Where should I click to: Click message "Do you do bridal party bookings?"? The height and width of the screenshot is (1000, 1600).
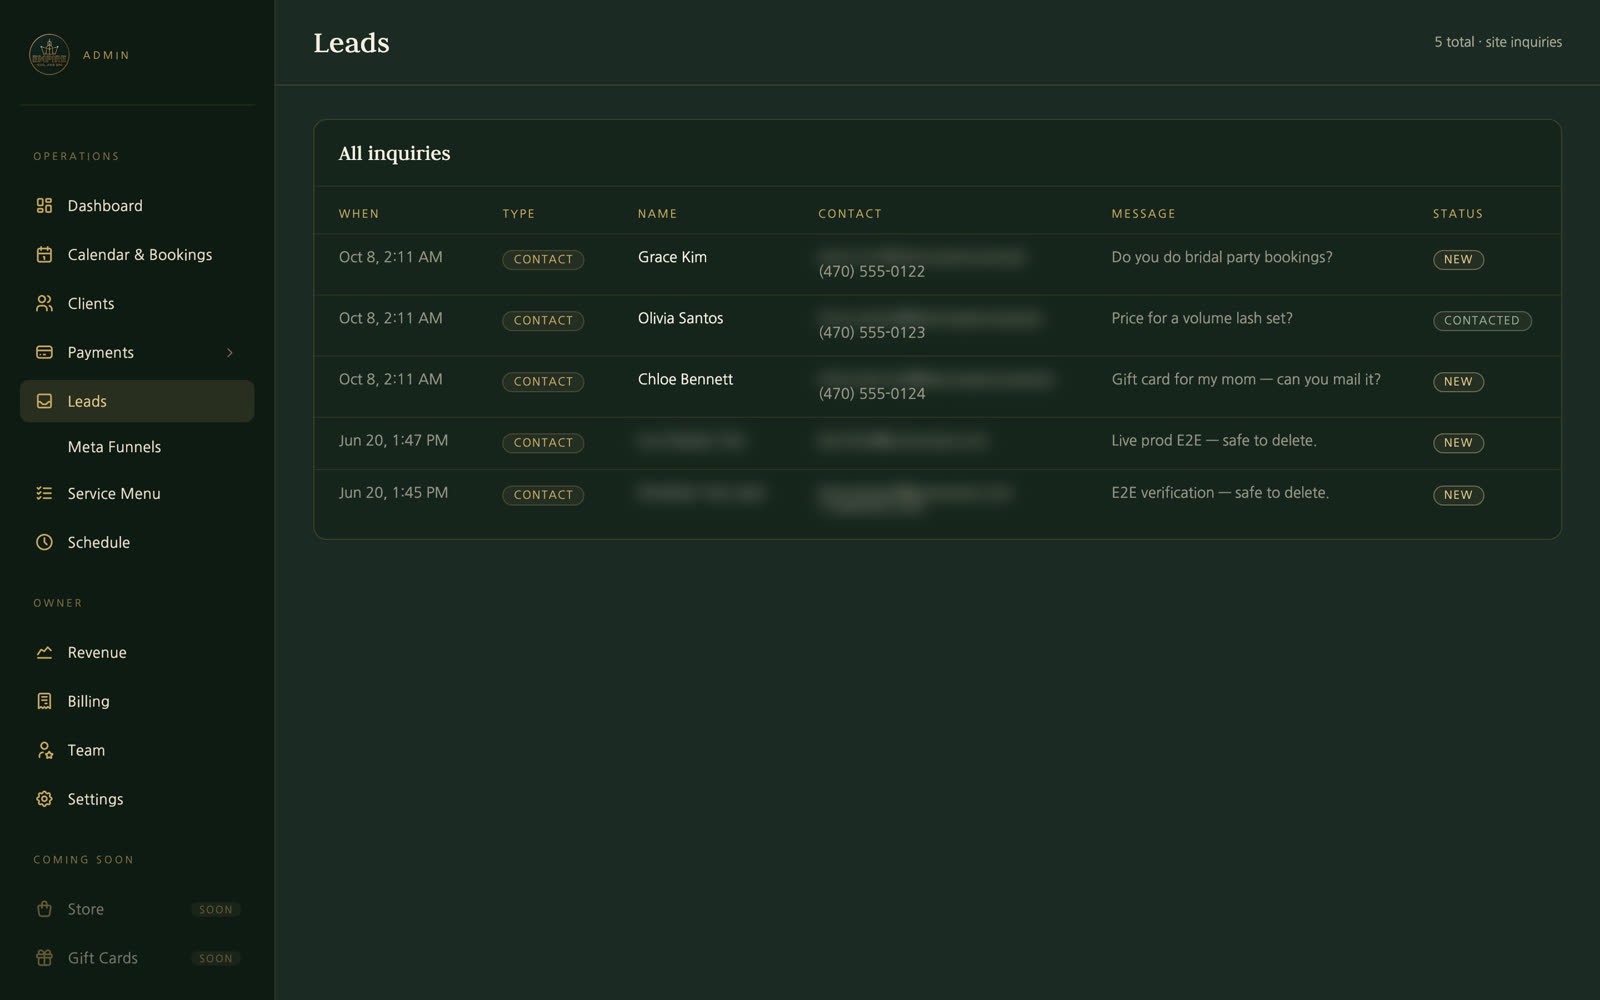[1222, 257]
